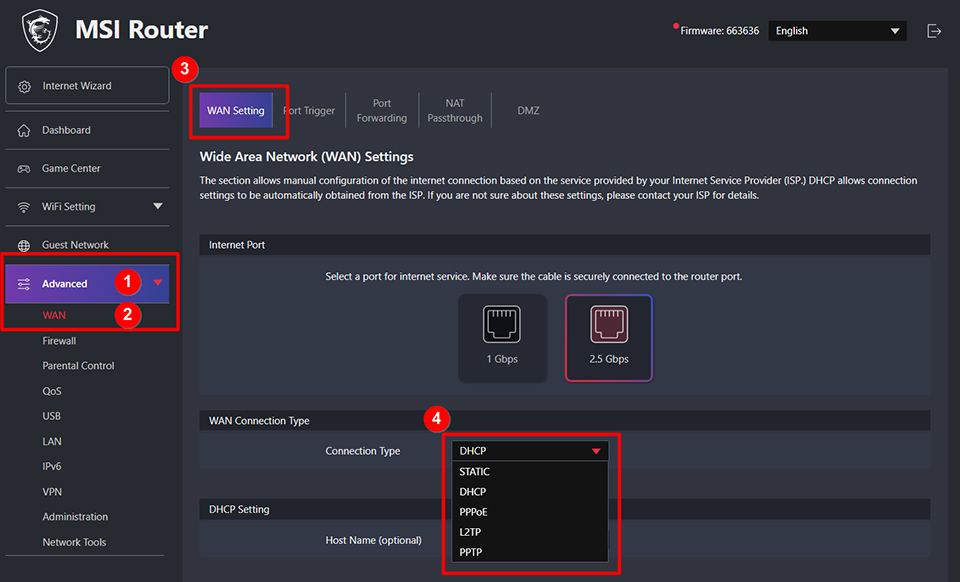Click the Connection Type label
Image resolution: width=960 pixels, height=582 pixels.
[362, 451]
